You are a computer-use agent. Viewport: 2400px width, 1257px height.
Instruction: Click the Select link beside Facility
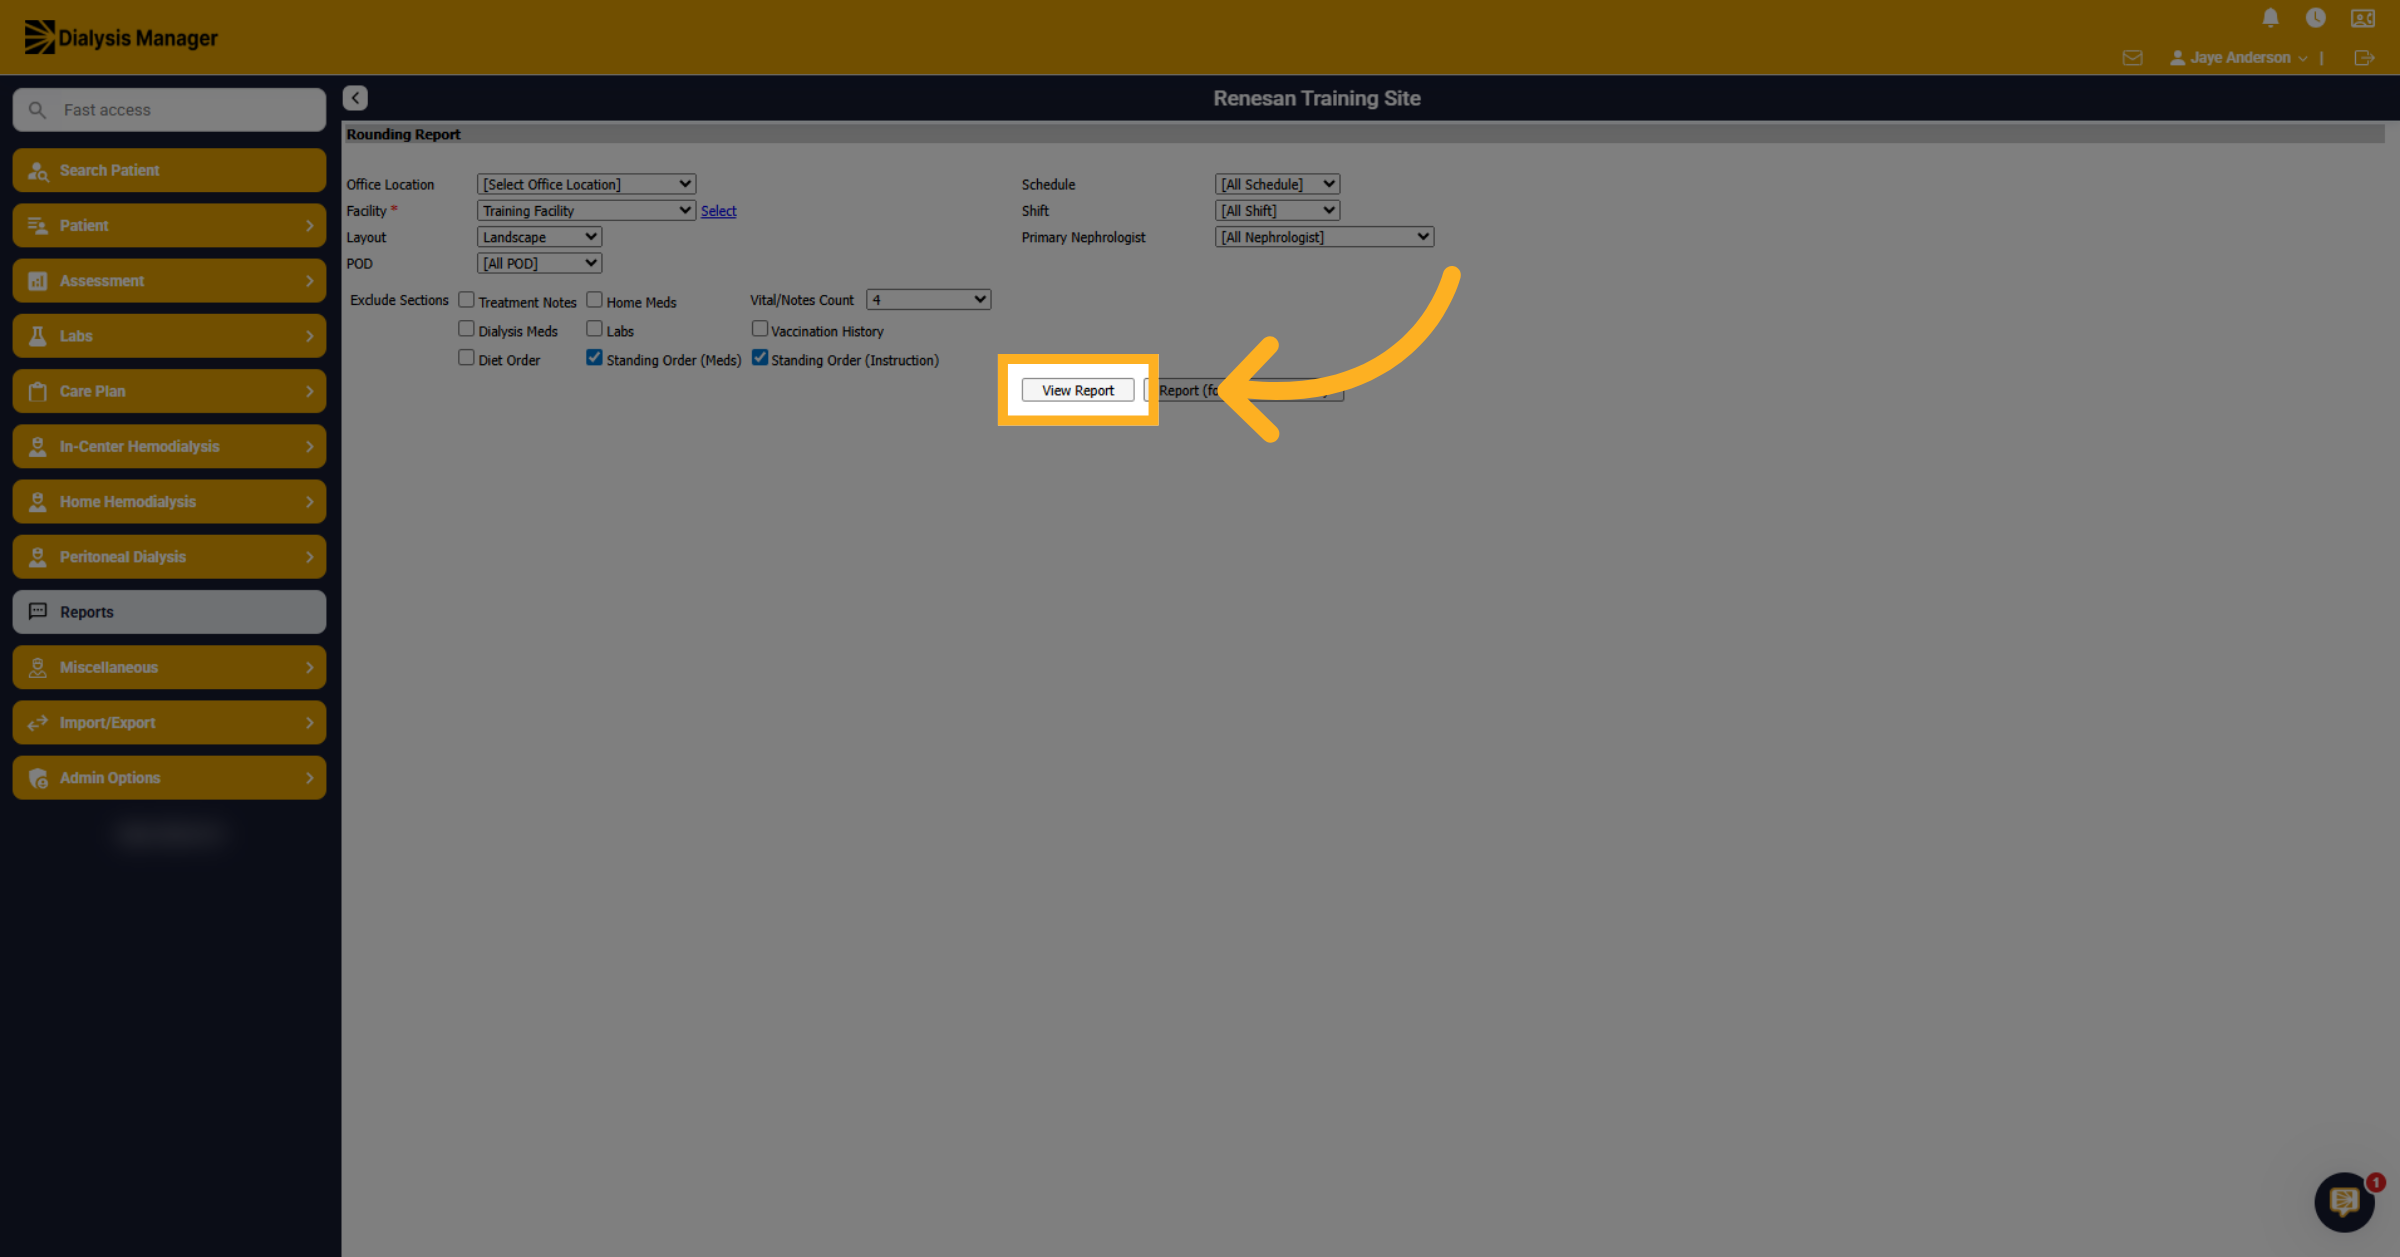[718, 211]
